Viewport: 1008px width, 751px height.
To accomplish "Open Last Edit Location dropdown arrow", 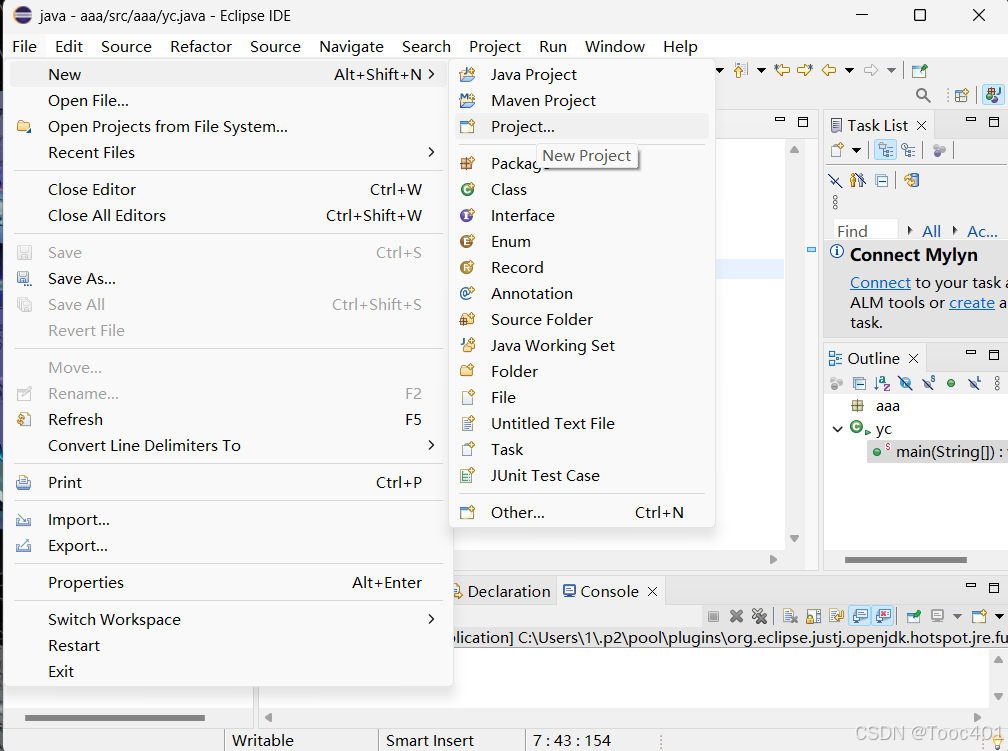I will 761,70.
